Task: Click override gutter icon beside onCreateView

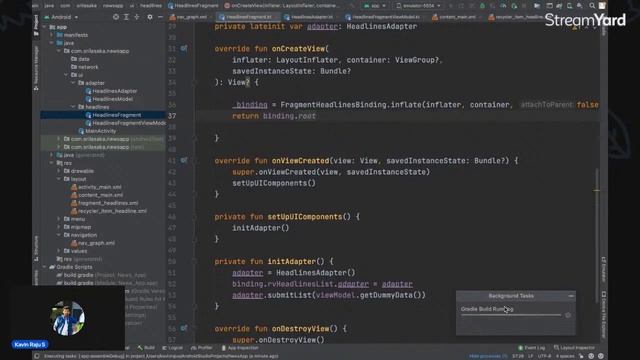Action: 184,49
